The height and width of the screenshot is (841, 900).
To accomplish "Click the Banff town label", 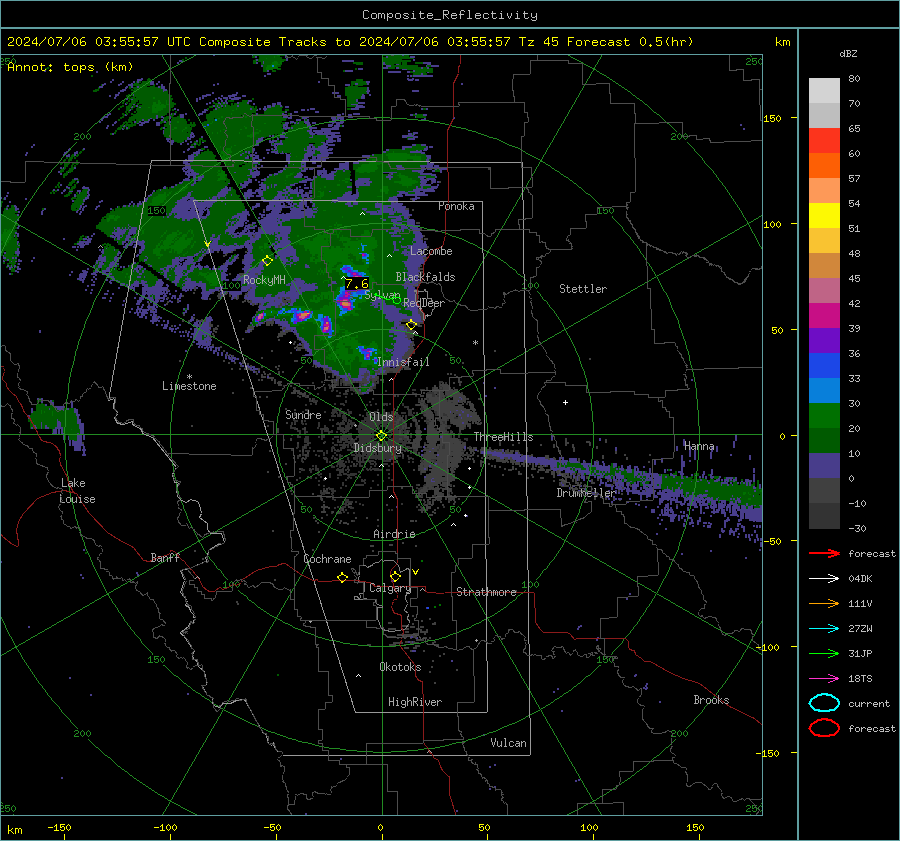I will click(x=165, y=557).
